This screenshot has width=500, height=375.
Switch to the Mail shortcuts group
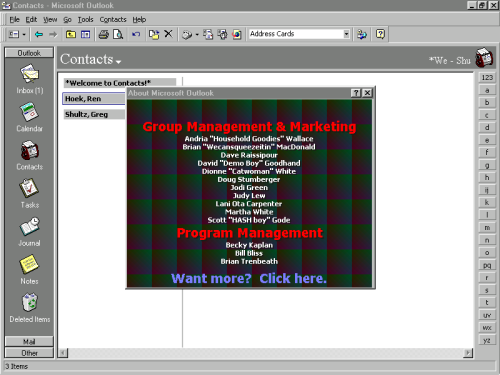point(29,342)
